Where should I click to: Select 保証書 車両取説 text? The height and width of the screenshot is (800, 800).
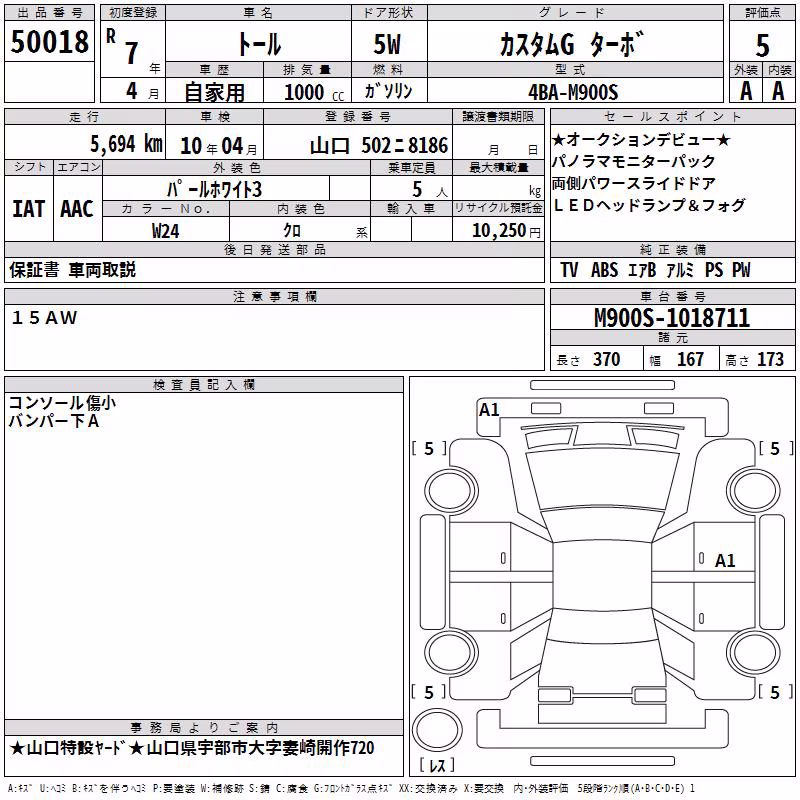coord(72,270)
